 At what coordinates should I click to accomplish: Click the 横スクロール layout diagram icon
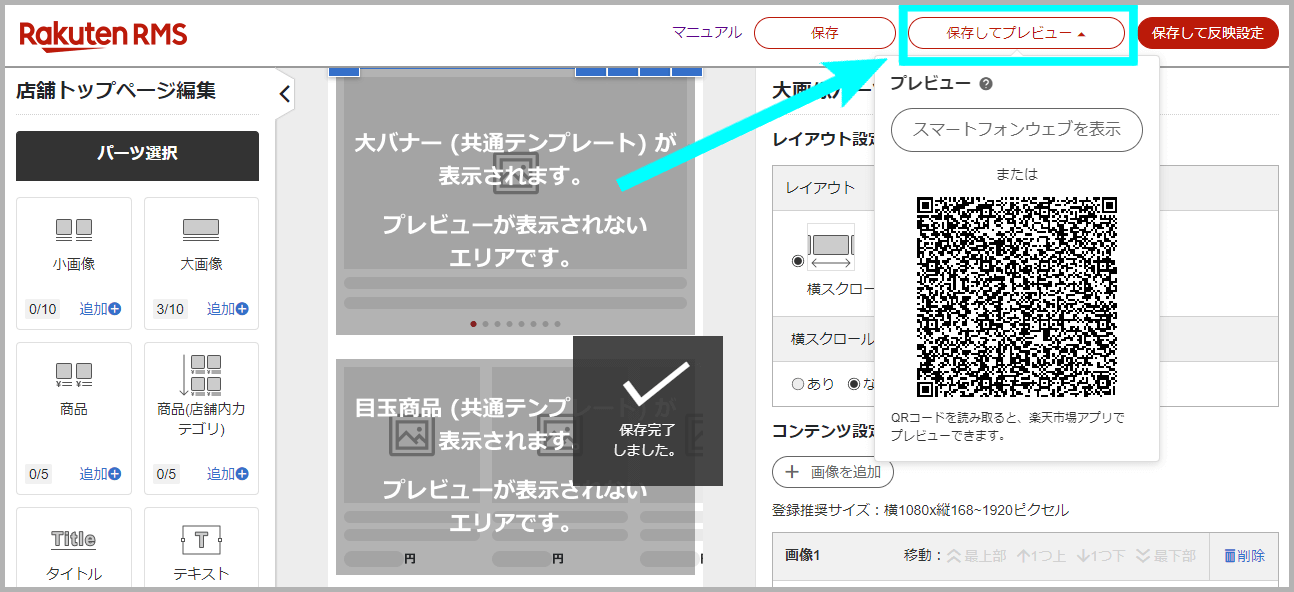click(831, 247)
